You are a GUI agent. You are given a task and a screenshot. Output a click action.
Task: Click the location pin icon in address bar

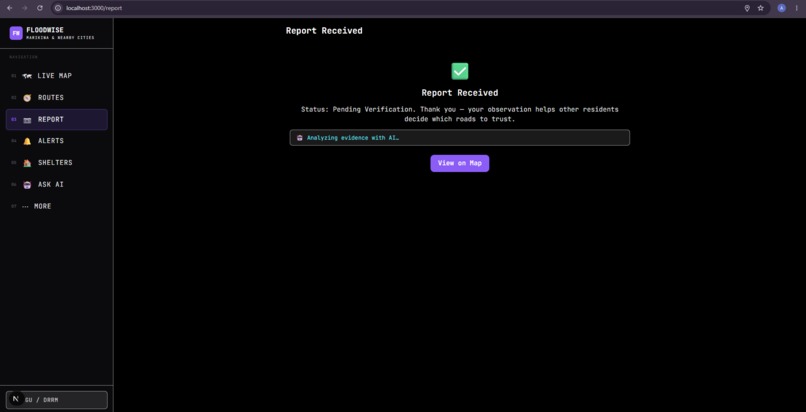(x=747, y=8)
